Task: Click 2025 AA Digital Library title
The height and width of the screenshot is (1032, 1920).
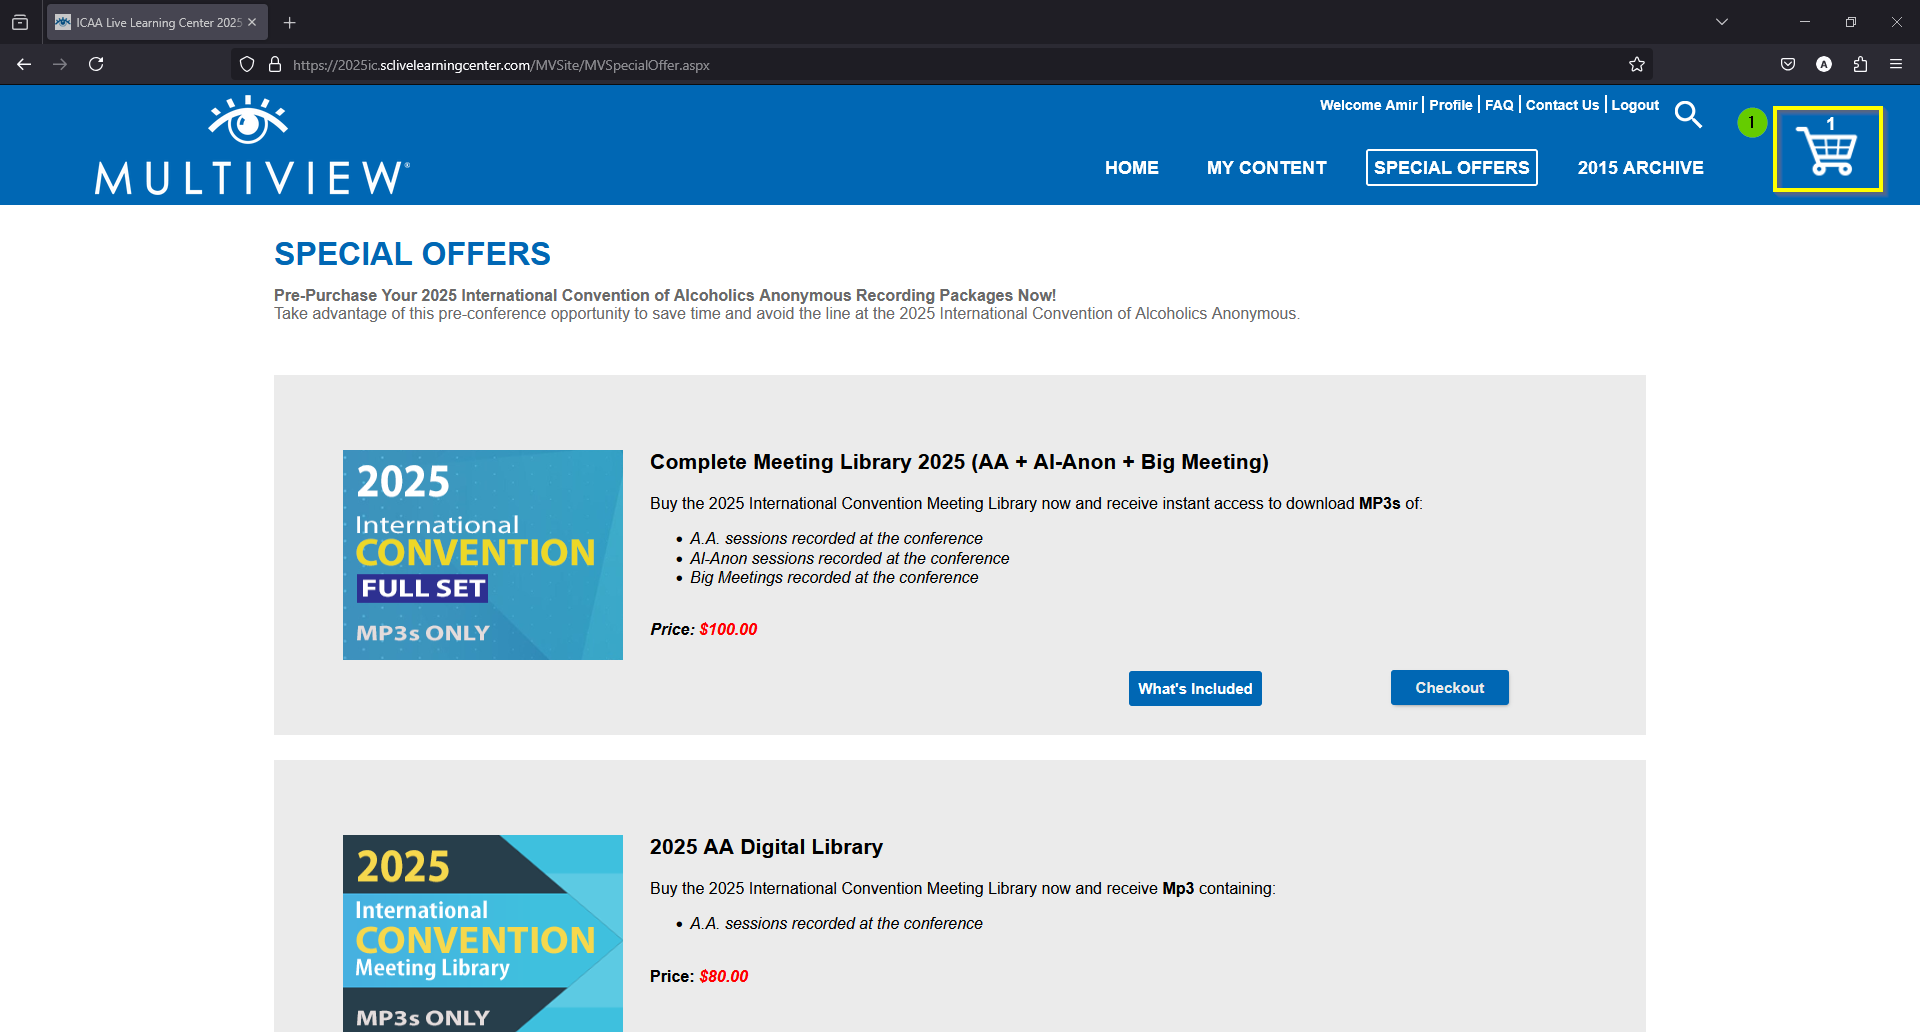Action: (x=766, y=847)
